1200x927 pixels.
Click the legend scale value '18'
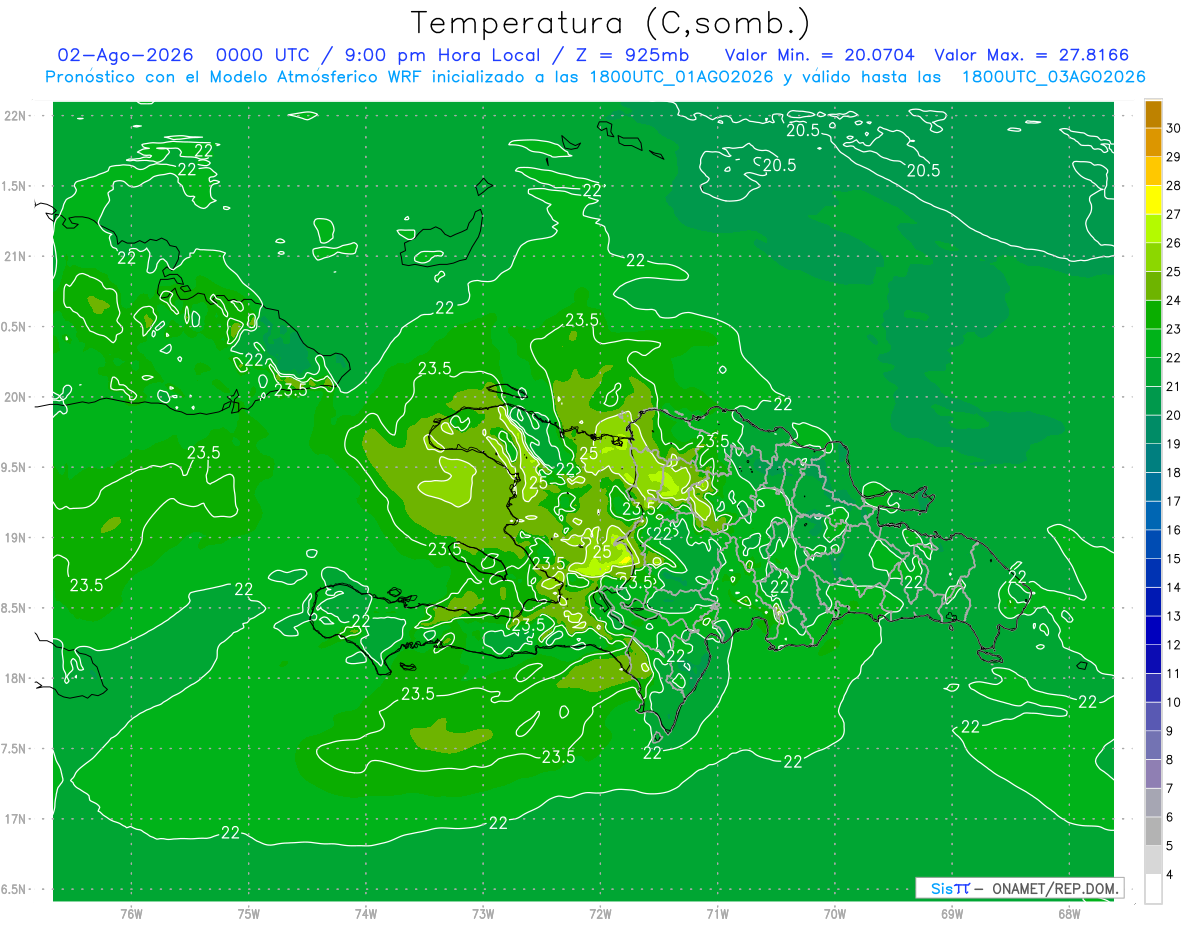(1174, 473)
